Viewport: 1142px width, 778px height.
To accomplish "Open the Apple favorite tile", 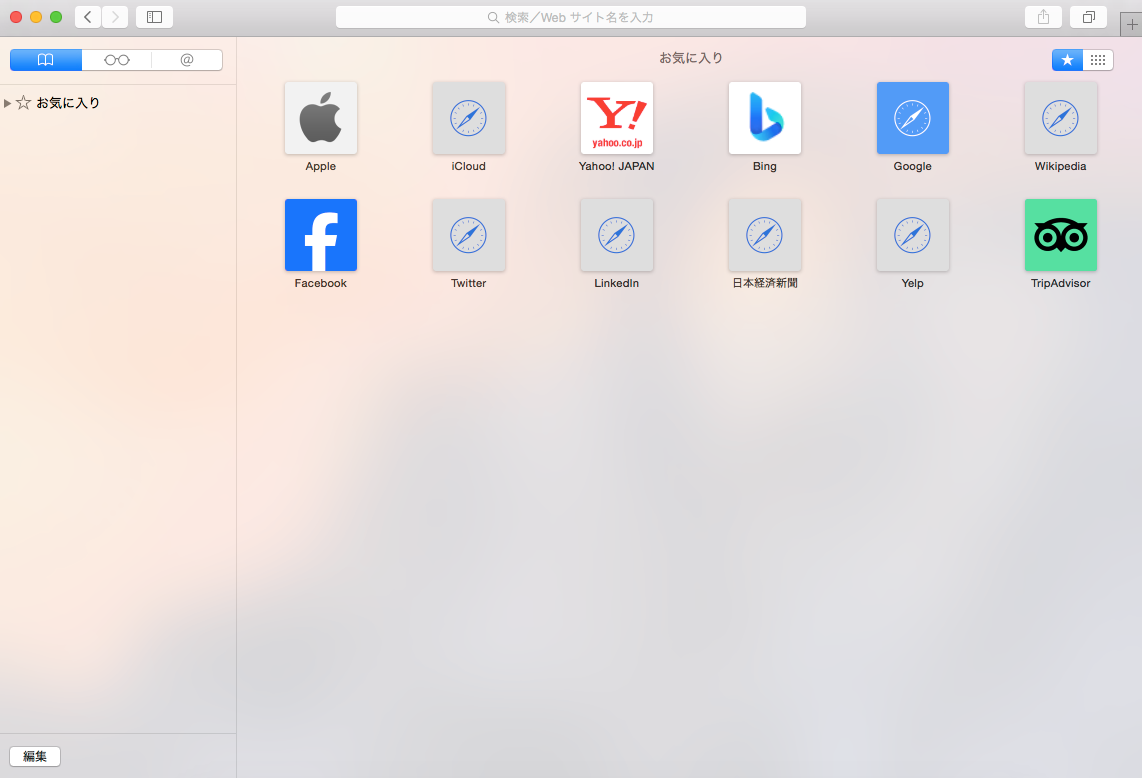I will click(320, 118).
